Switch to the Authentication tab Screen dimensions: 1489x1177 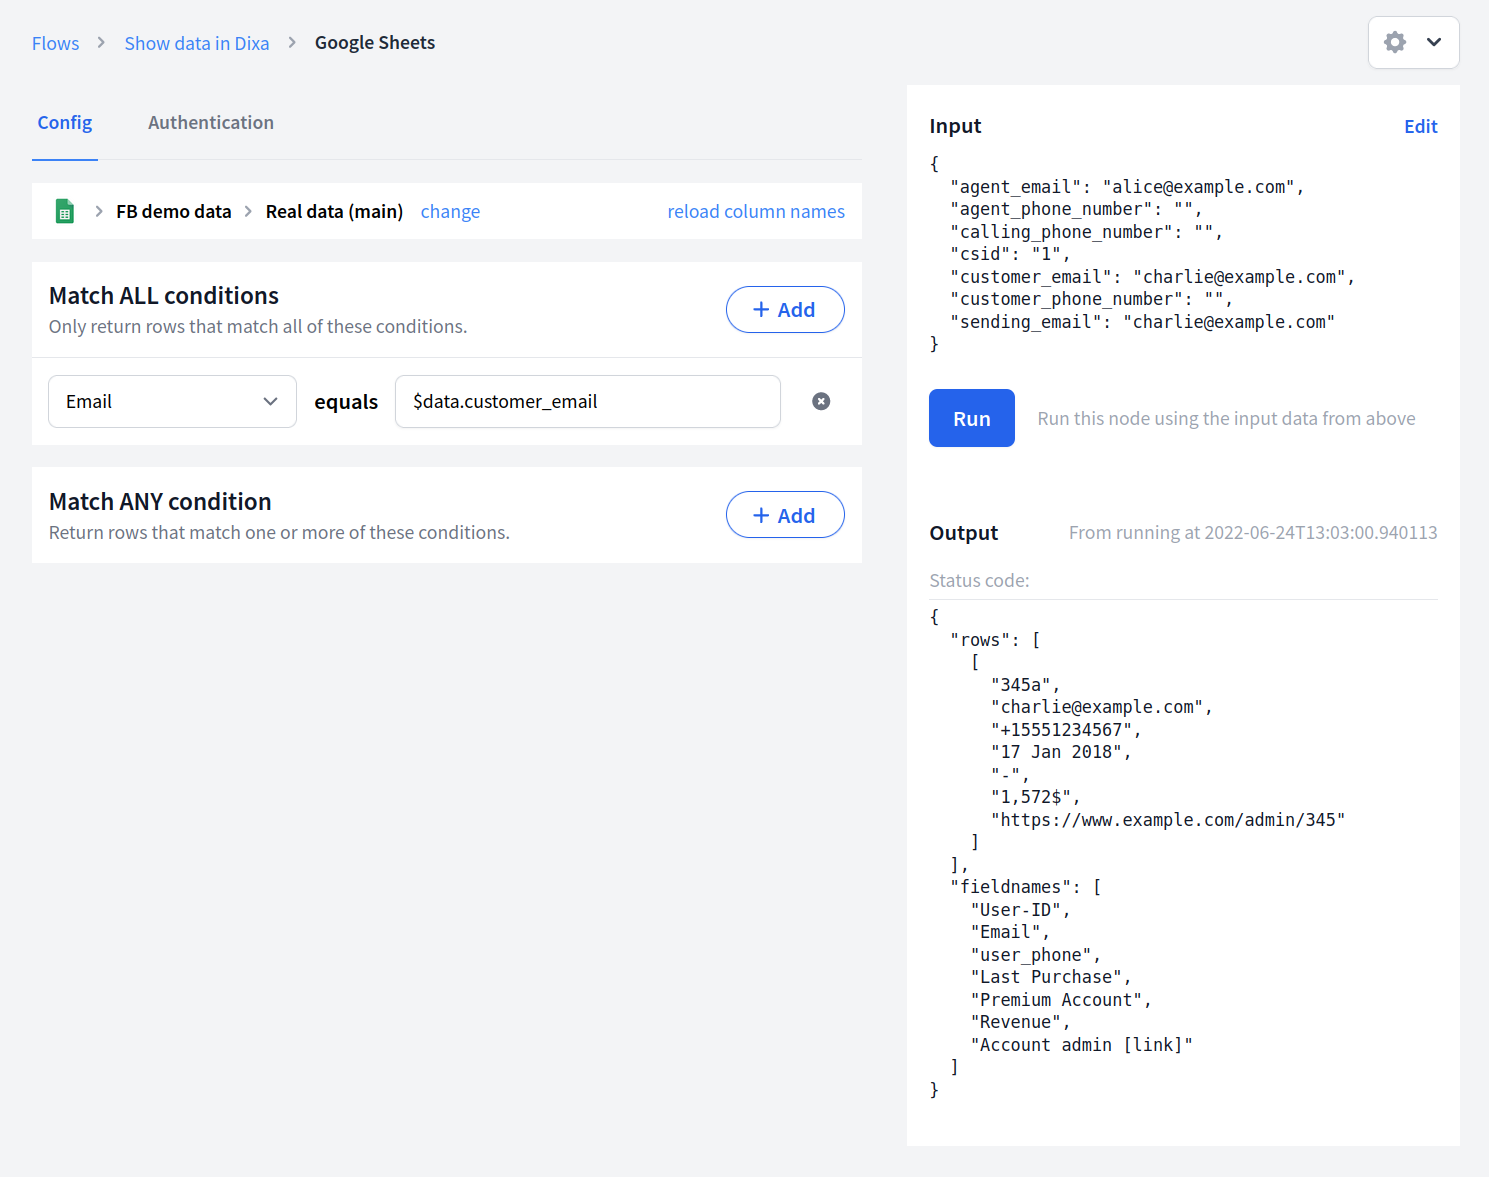[x=210, y=122]
